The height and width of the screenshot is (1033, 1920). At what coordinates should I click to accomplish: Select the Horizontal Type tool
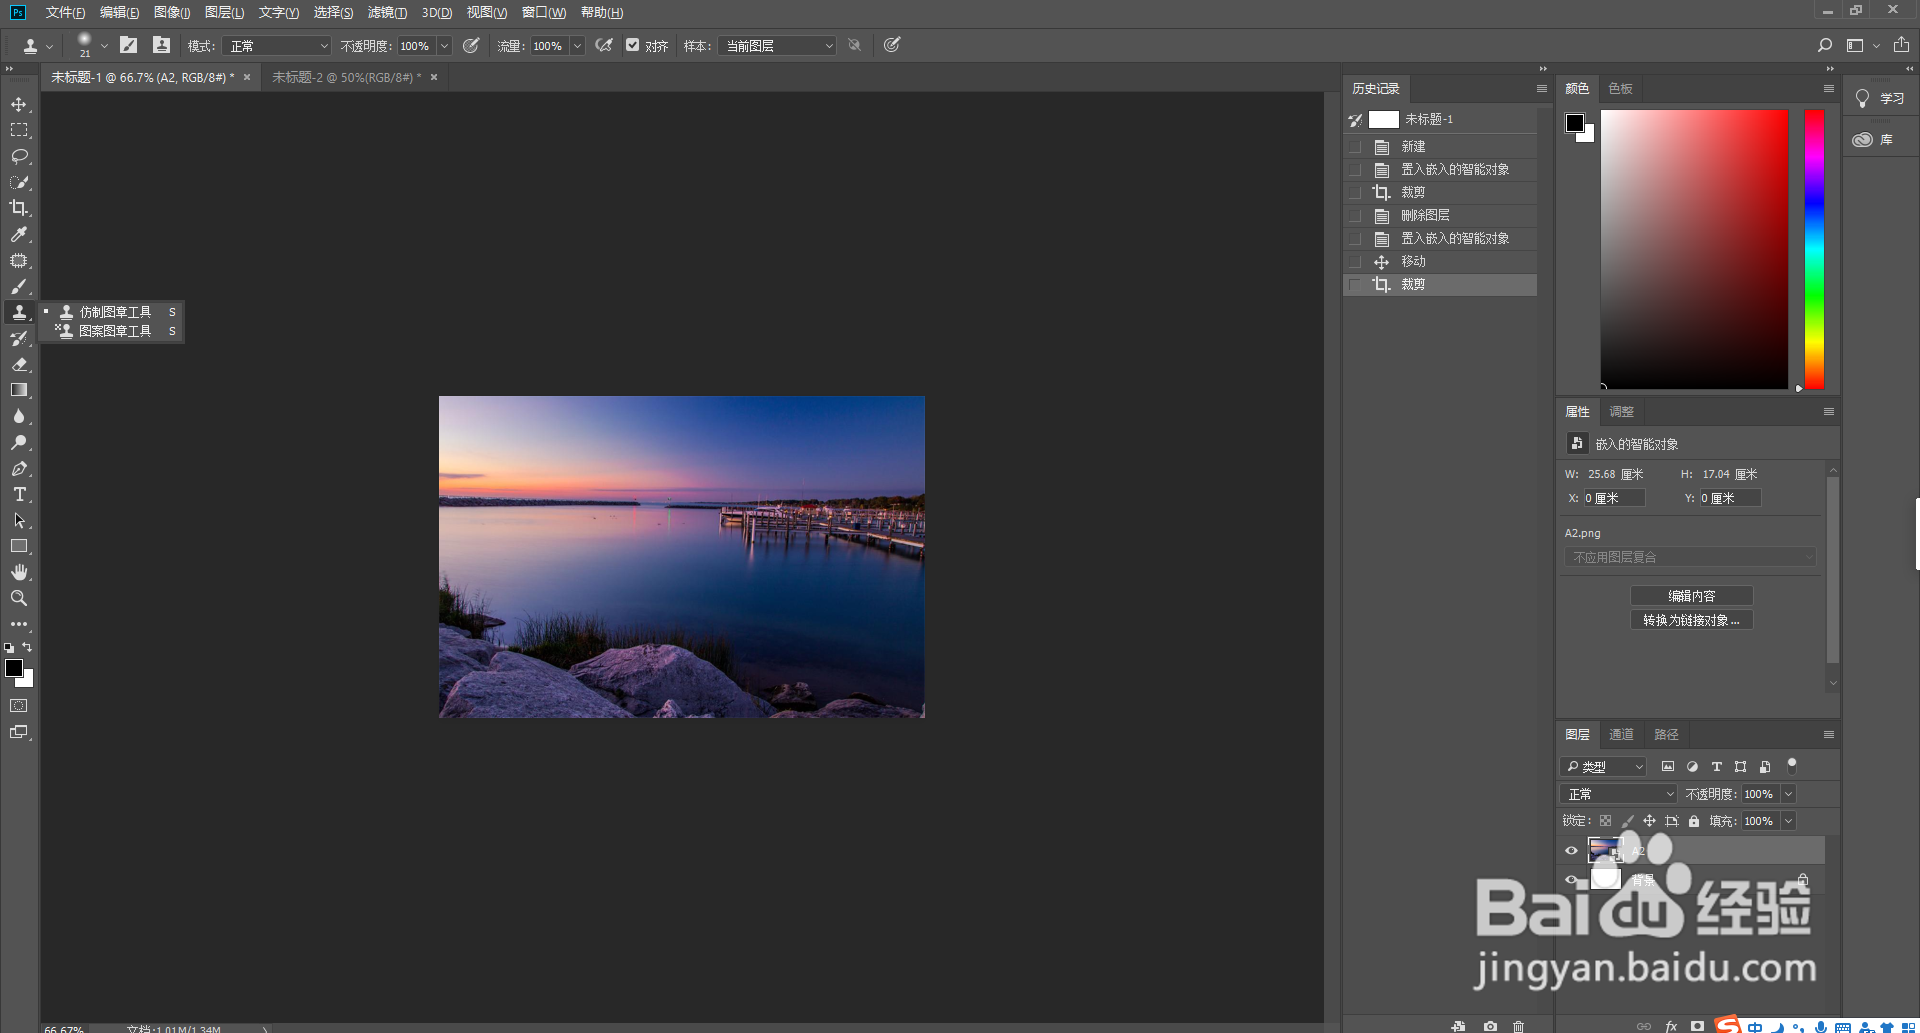(19, 495)
